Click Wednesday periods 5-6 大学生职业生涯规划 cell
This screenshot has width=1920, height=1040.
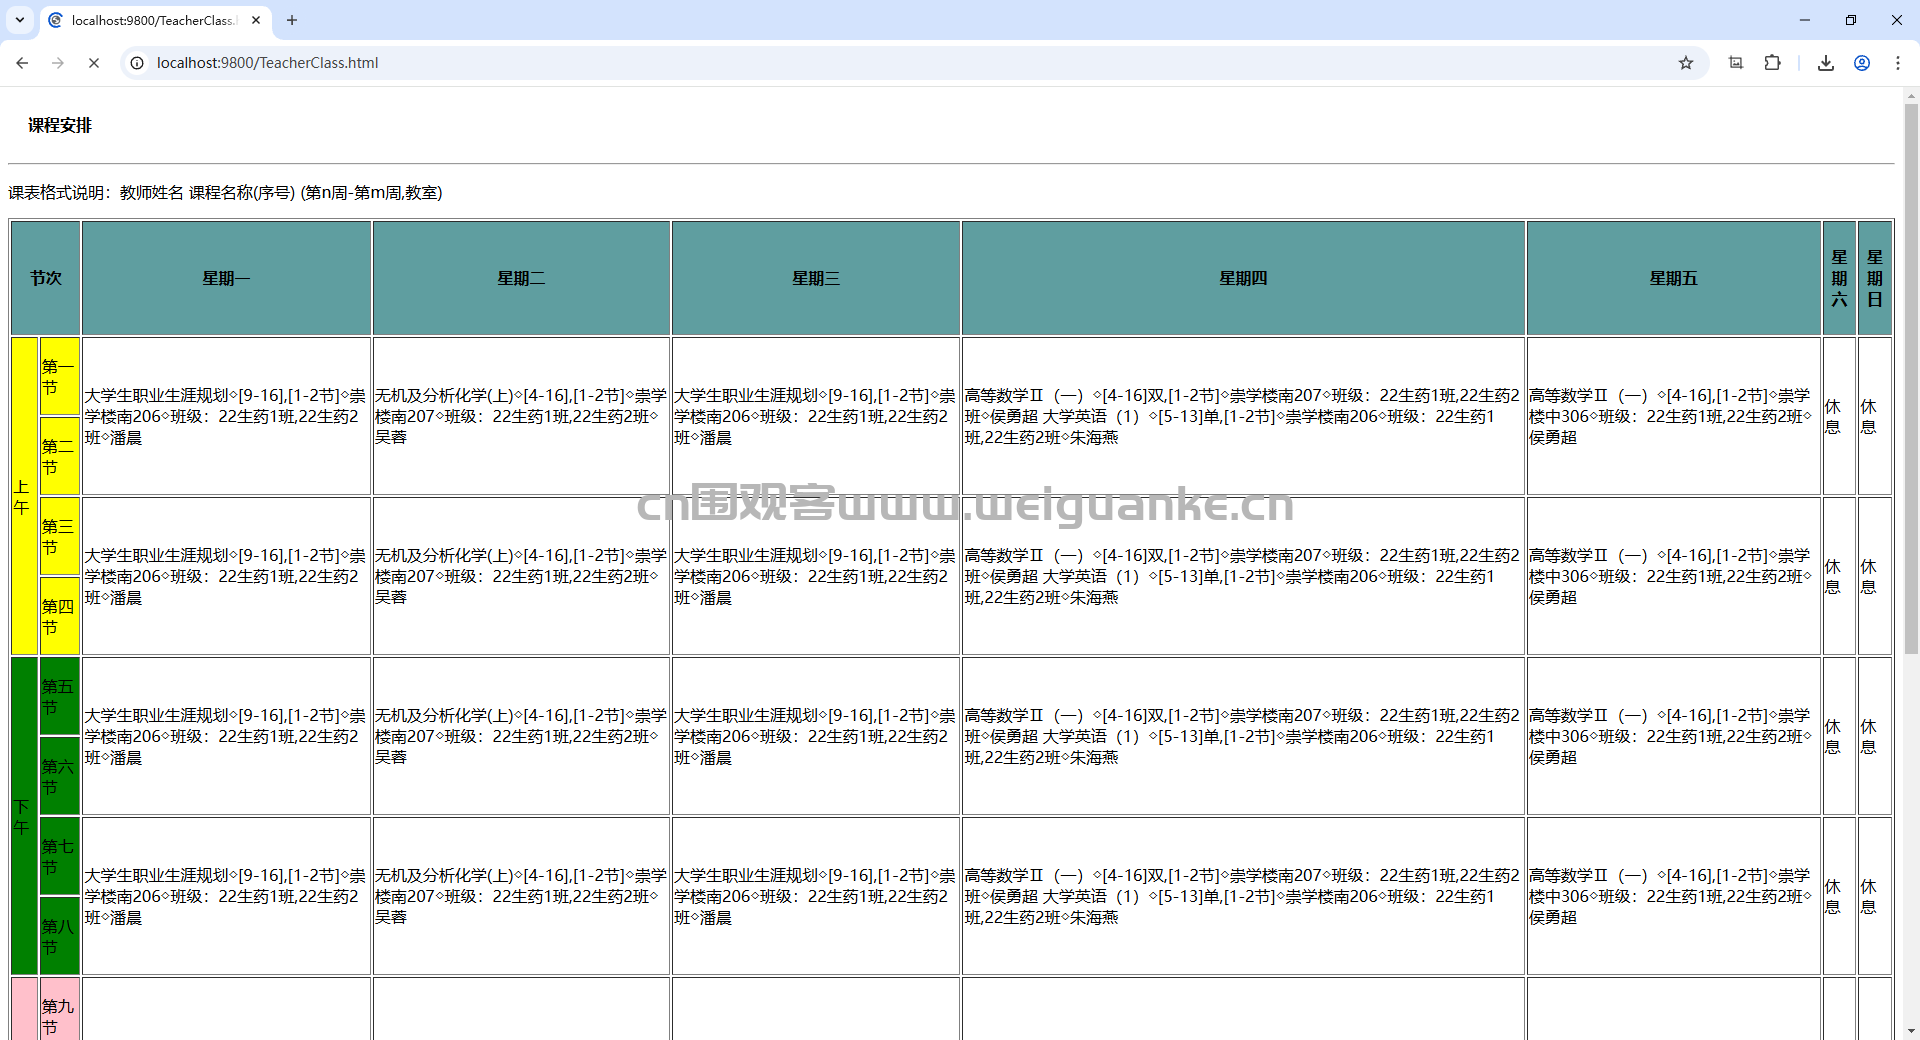(x=816, y=736)
